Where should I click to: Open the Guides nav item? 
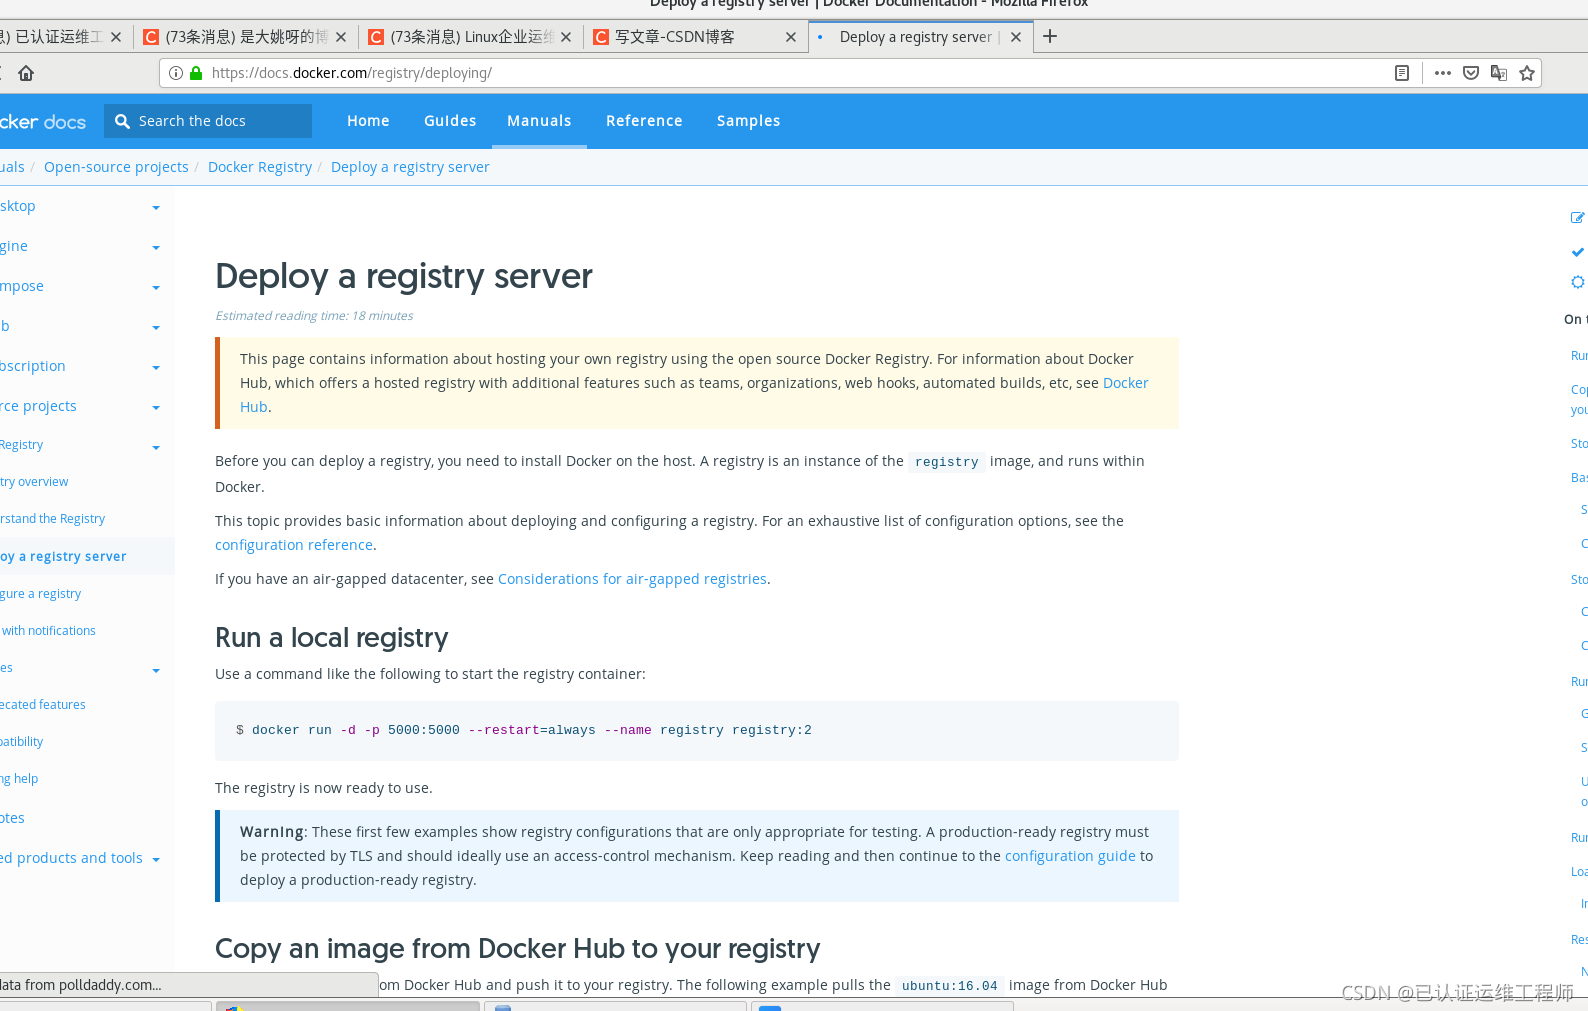pyautogui.click(x=450, y=121)
